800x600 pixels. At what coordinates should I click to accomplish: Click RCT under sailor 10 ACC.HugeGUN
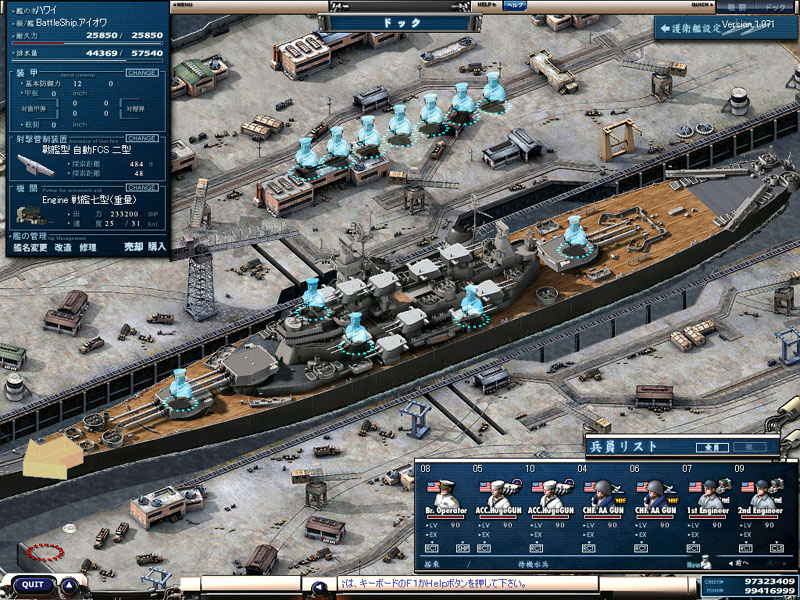click(536, 548)
